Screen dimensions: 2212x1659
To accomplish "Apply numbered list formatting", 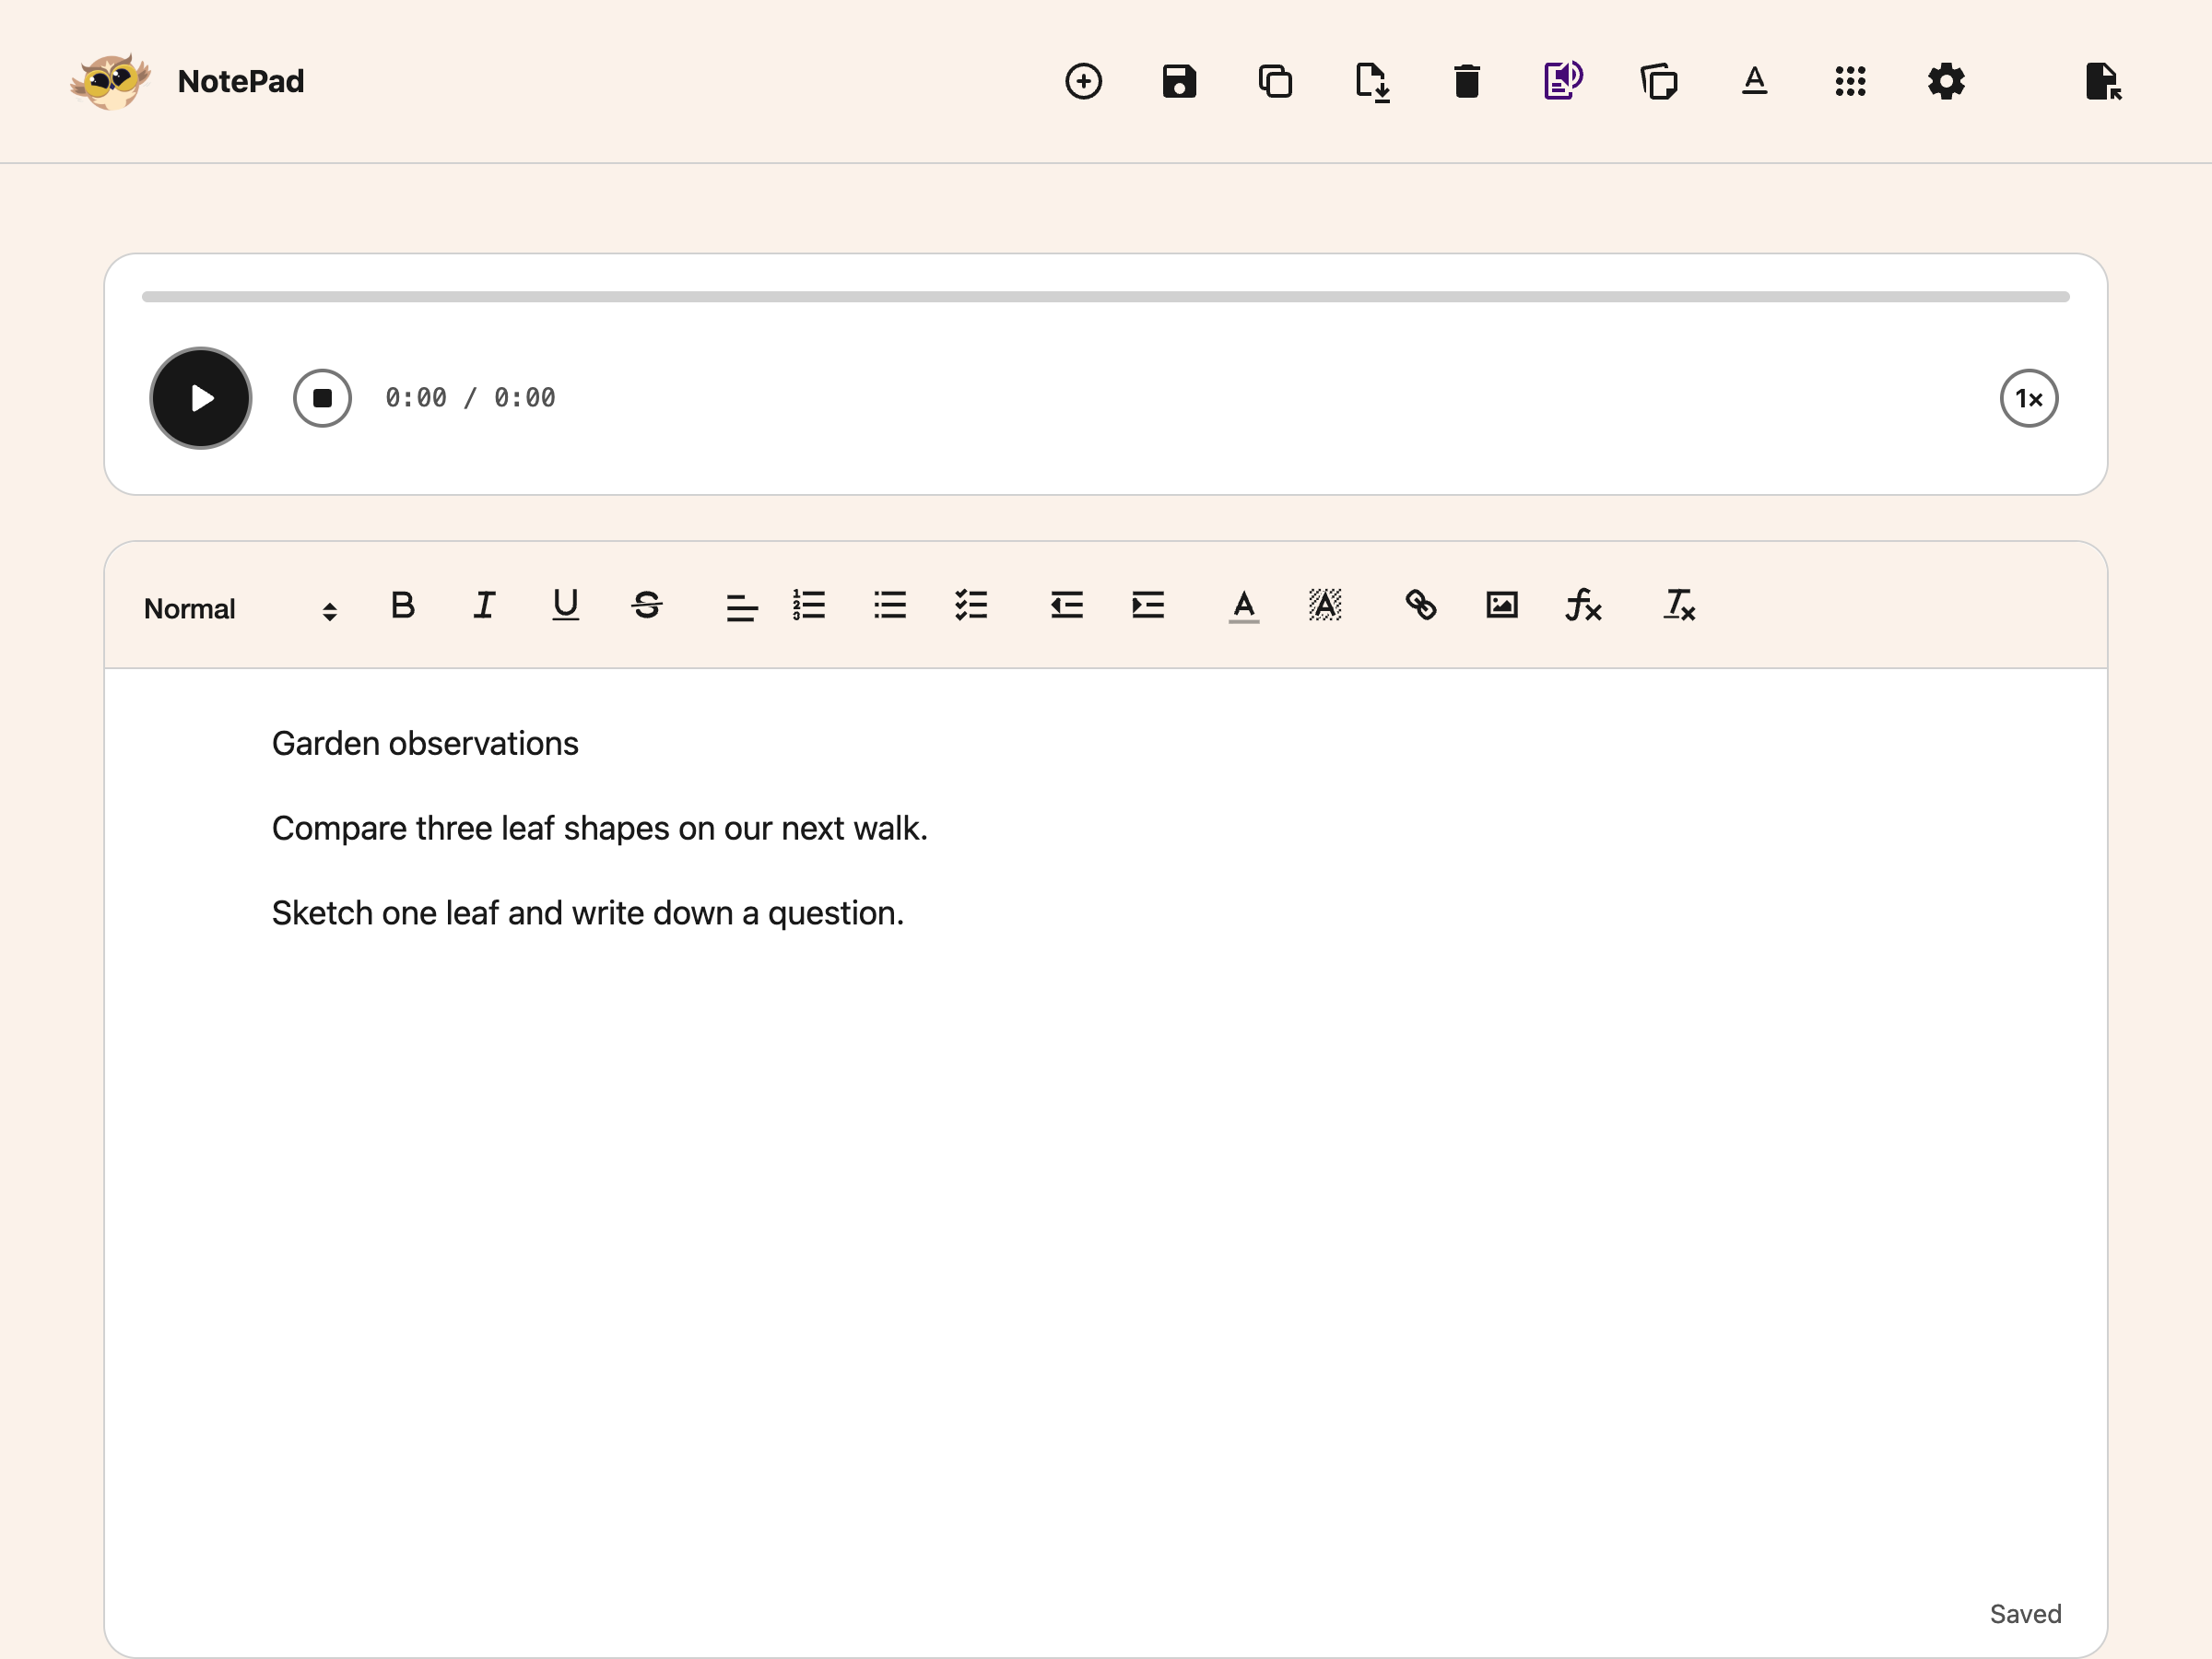I will (x=808, y=605).
